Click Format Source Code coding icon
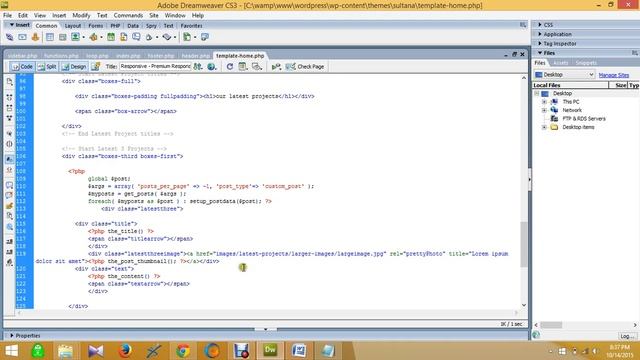Image resolution: width=640 pixels, height=360 pixels. pyautogui.click(x=9, y=262)
